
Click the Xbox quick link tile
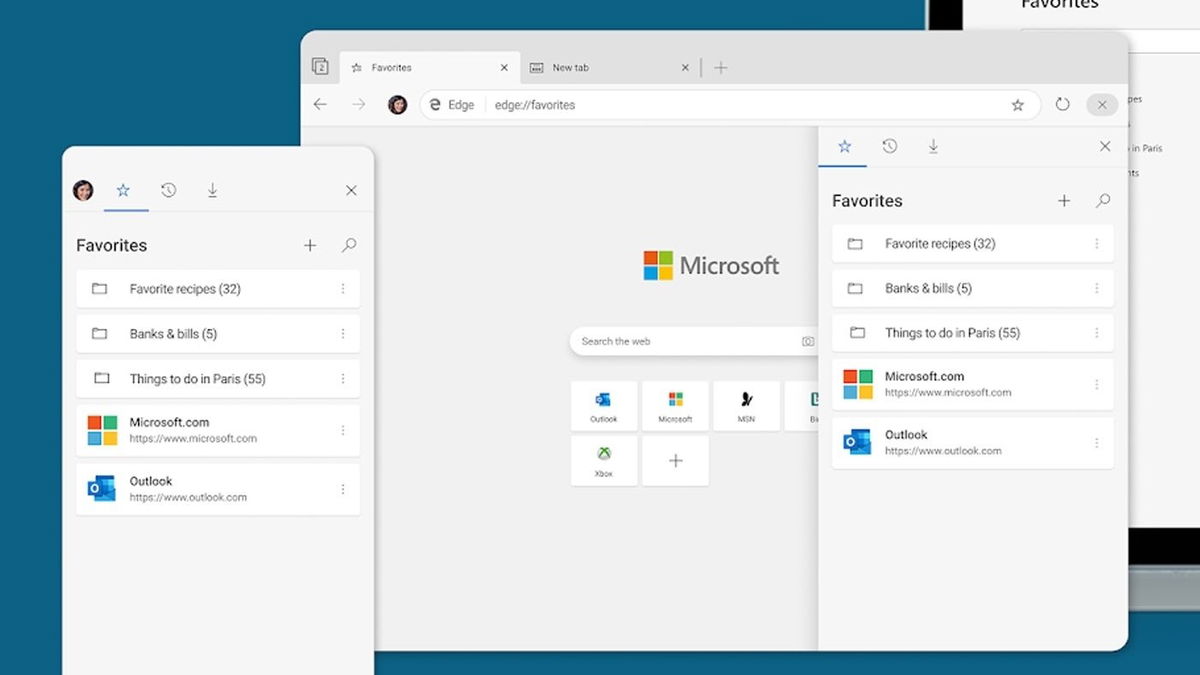[x=604, y=461]
